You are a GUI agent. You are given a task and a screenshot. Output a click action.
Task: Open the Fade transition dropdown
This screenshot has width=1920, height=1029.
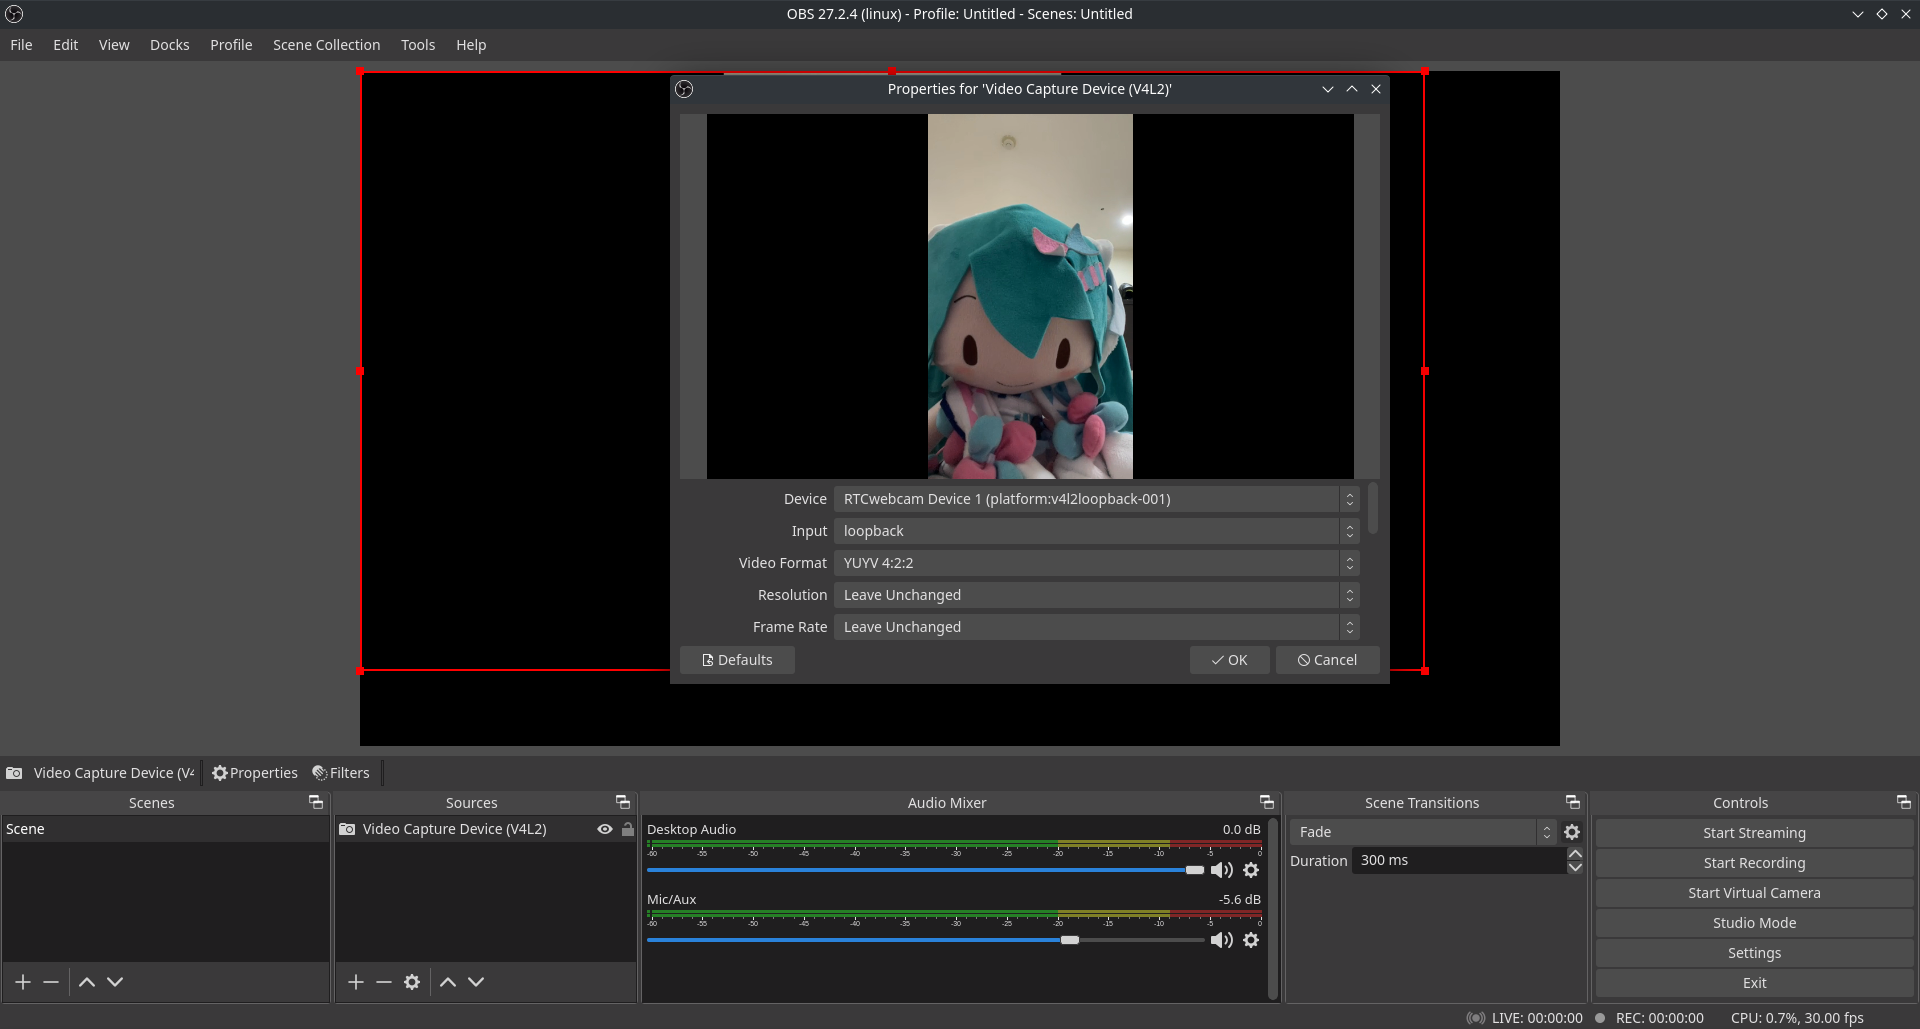pyautogui.click(x=1423, y=832)
